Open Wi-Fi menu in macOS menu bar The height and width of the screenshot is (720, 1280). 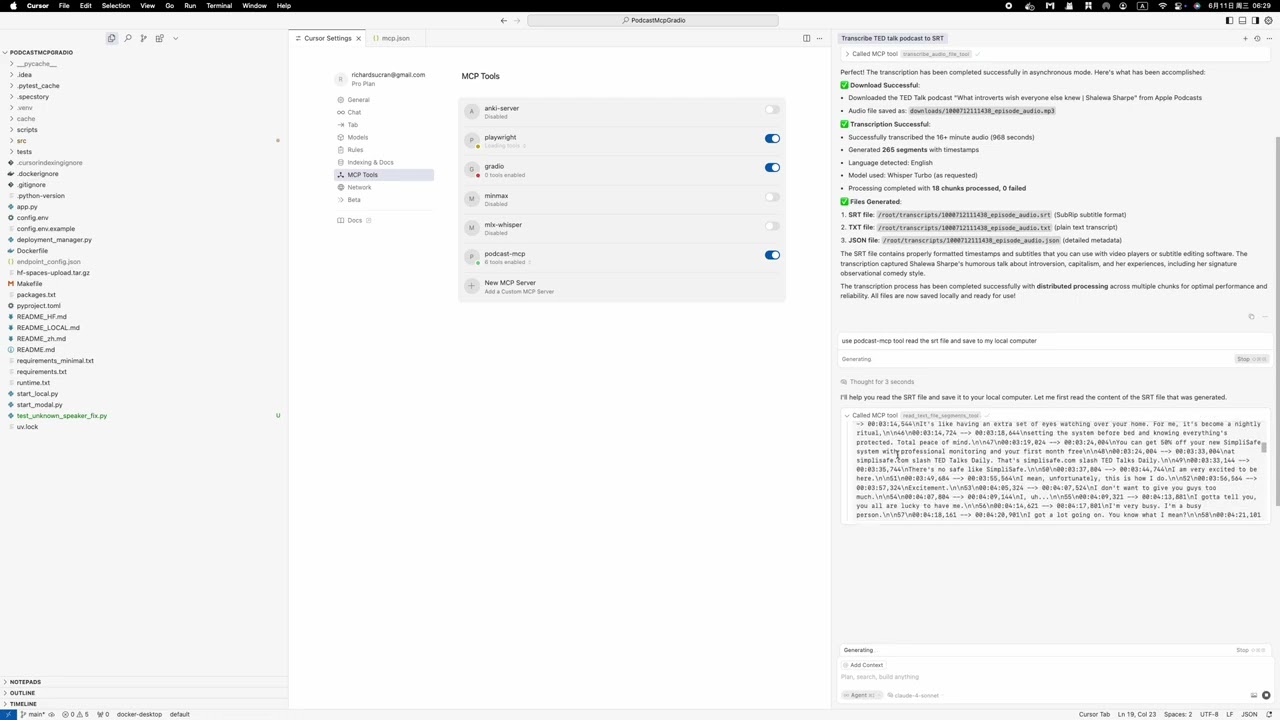pyautogui.click(x=1162, y=6)
